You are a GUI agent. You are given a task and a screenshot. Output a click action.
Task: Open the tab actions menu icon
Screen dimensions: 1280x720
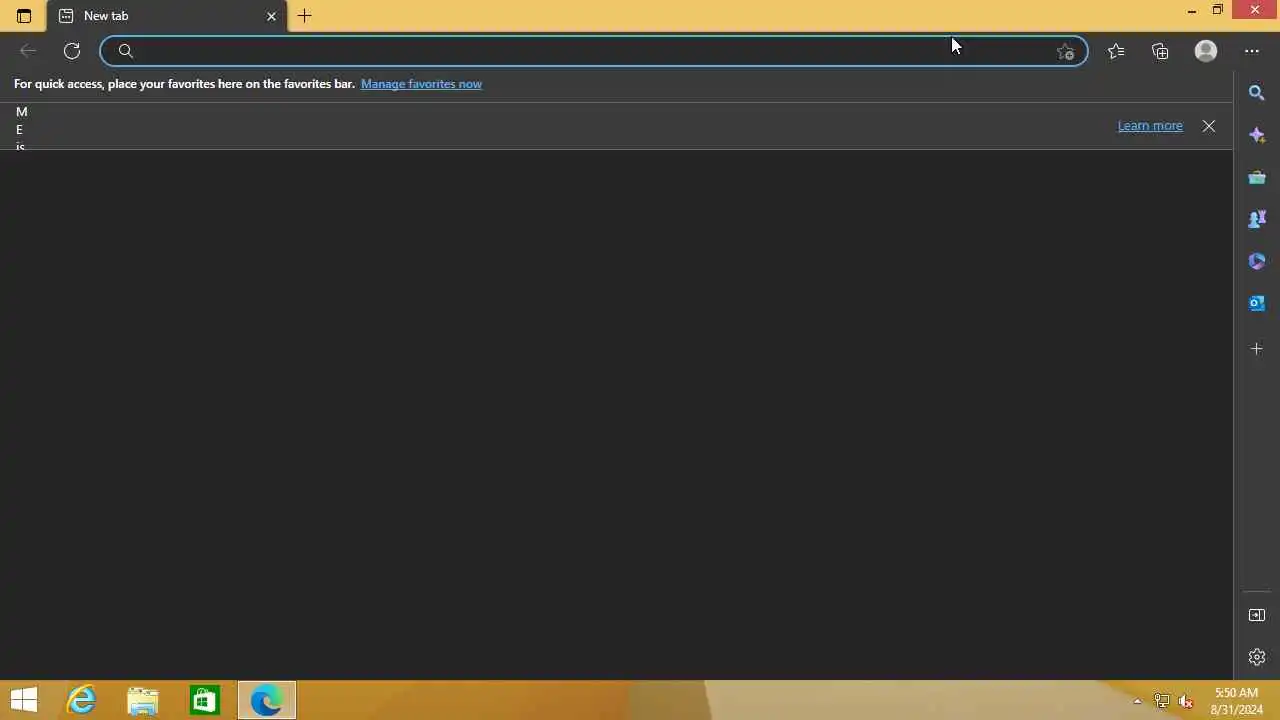(x=24, y=16)
